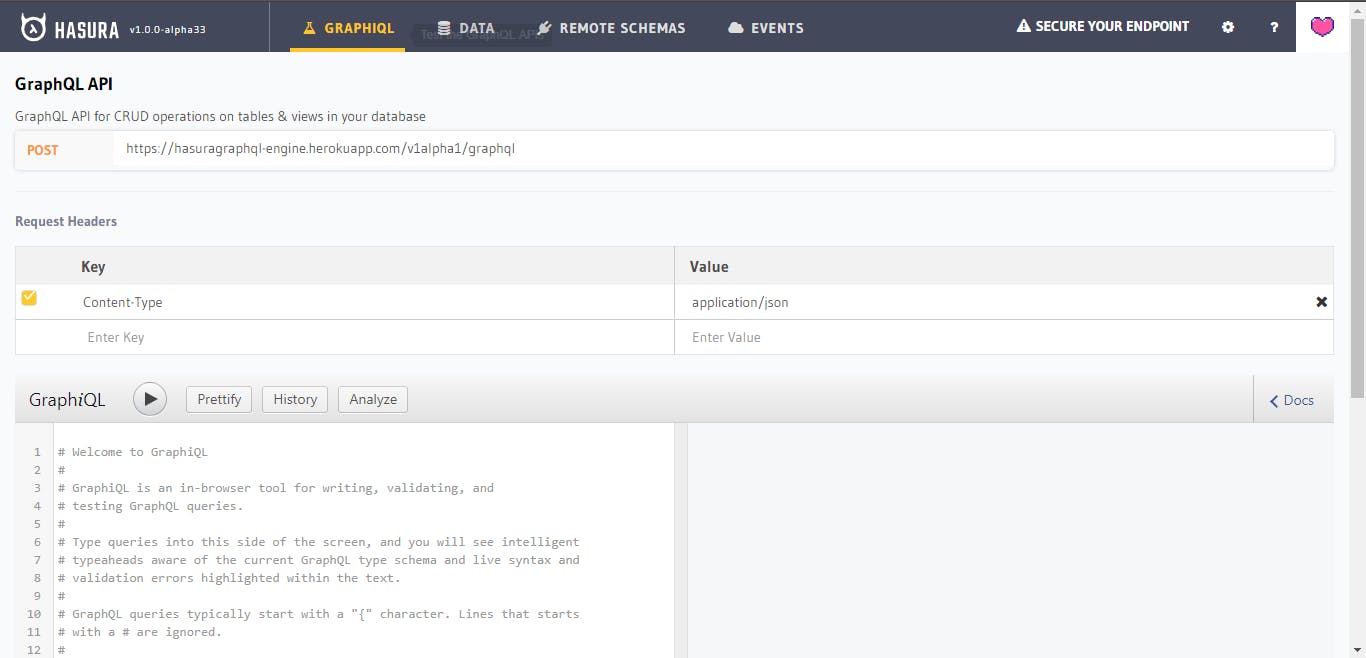This screenshot has height=658, width=1366.
Task: Click the flask icon beside GRAPHIQL
Action: pyautogui.click(x=310, y=29)
